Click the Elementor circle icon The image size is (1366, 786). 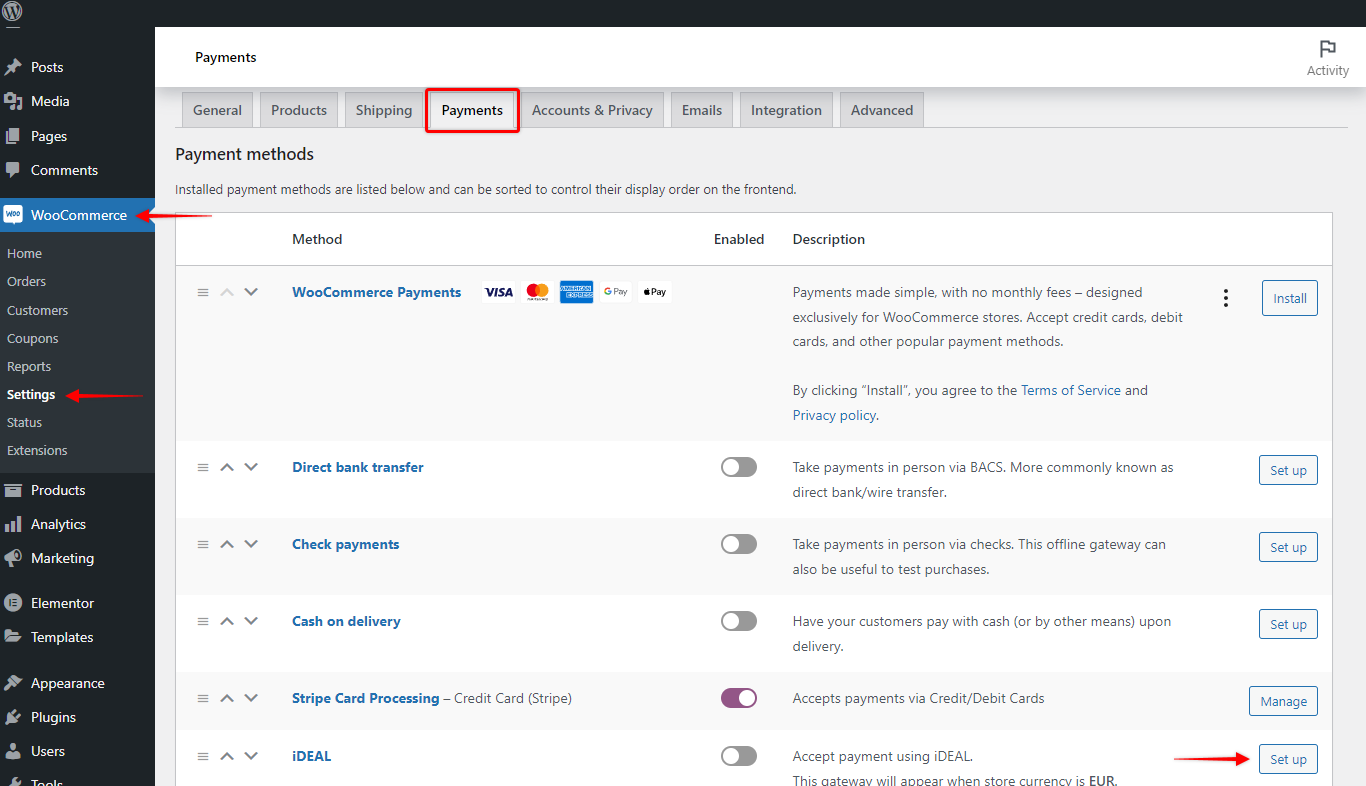[x=13, y=603]
